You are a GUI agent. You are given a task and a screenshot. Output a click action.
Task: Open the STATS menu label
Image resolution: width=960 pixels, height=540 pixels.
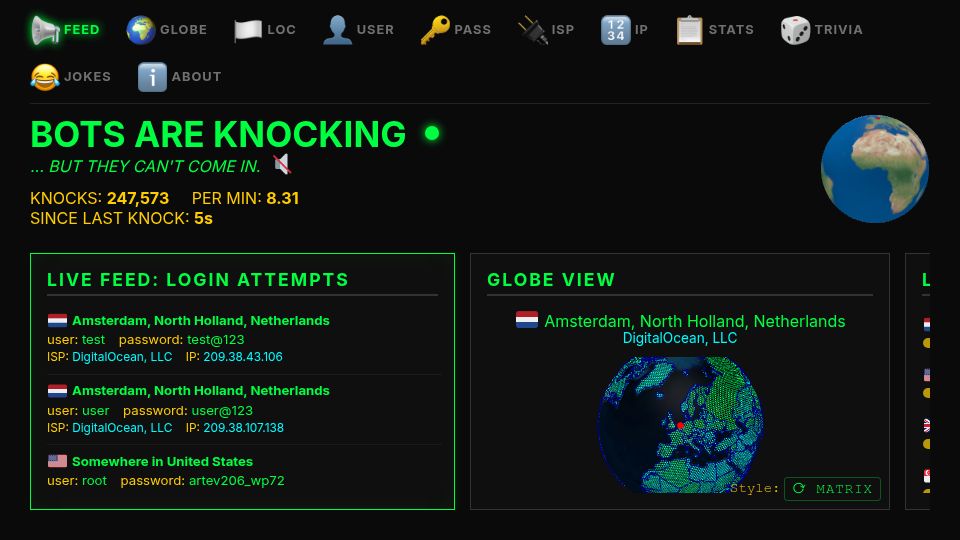click(x=731, y=30)
